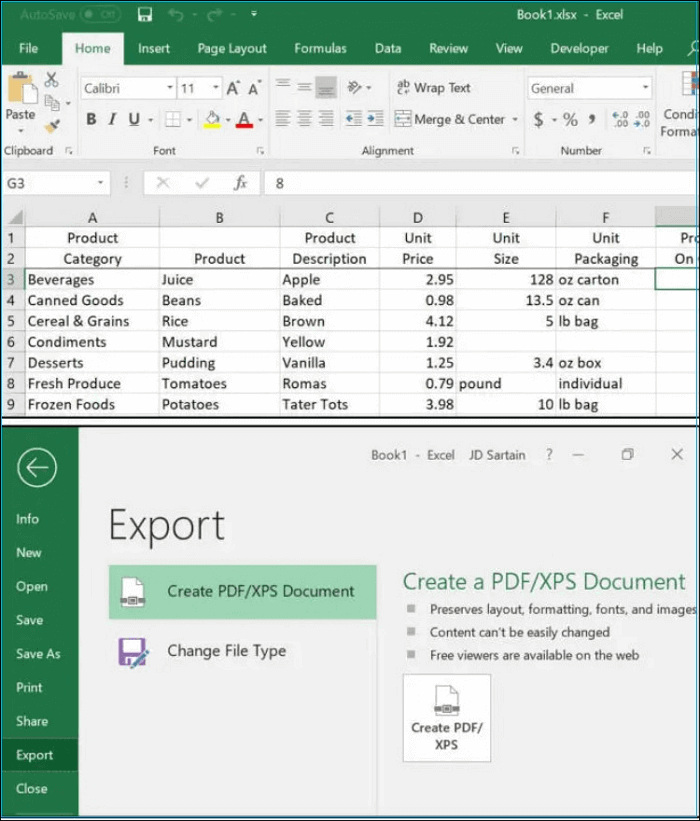
Task: Expand the Merge & Center dropdown arrow
Action: pyautogui.click(x=515, y=120)
